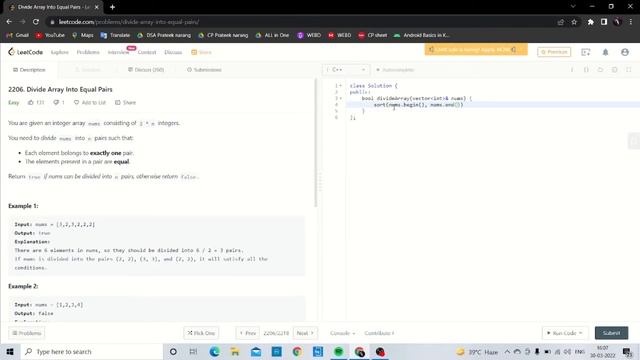Switch to the Discuss (350) tab
The image size is (640, 360).
click(x=146, y=70)
